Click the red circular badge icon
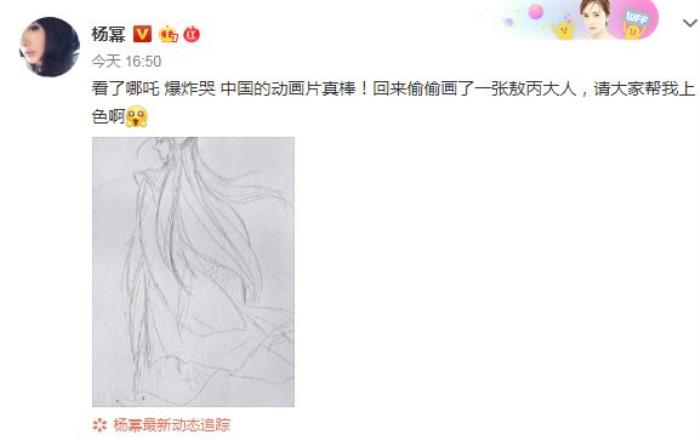 pyautogui.click(x=192, y=34)
